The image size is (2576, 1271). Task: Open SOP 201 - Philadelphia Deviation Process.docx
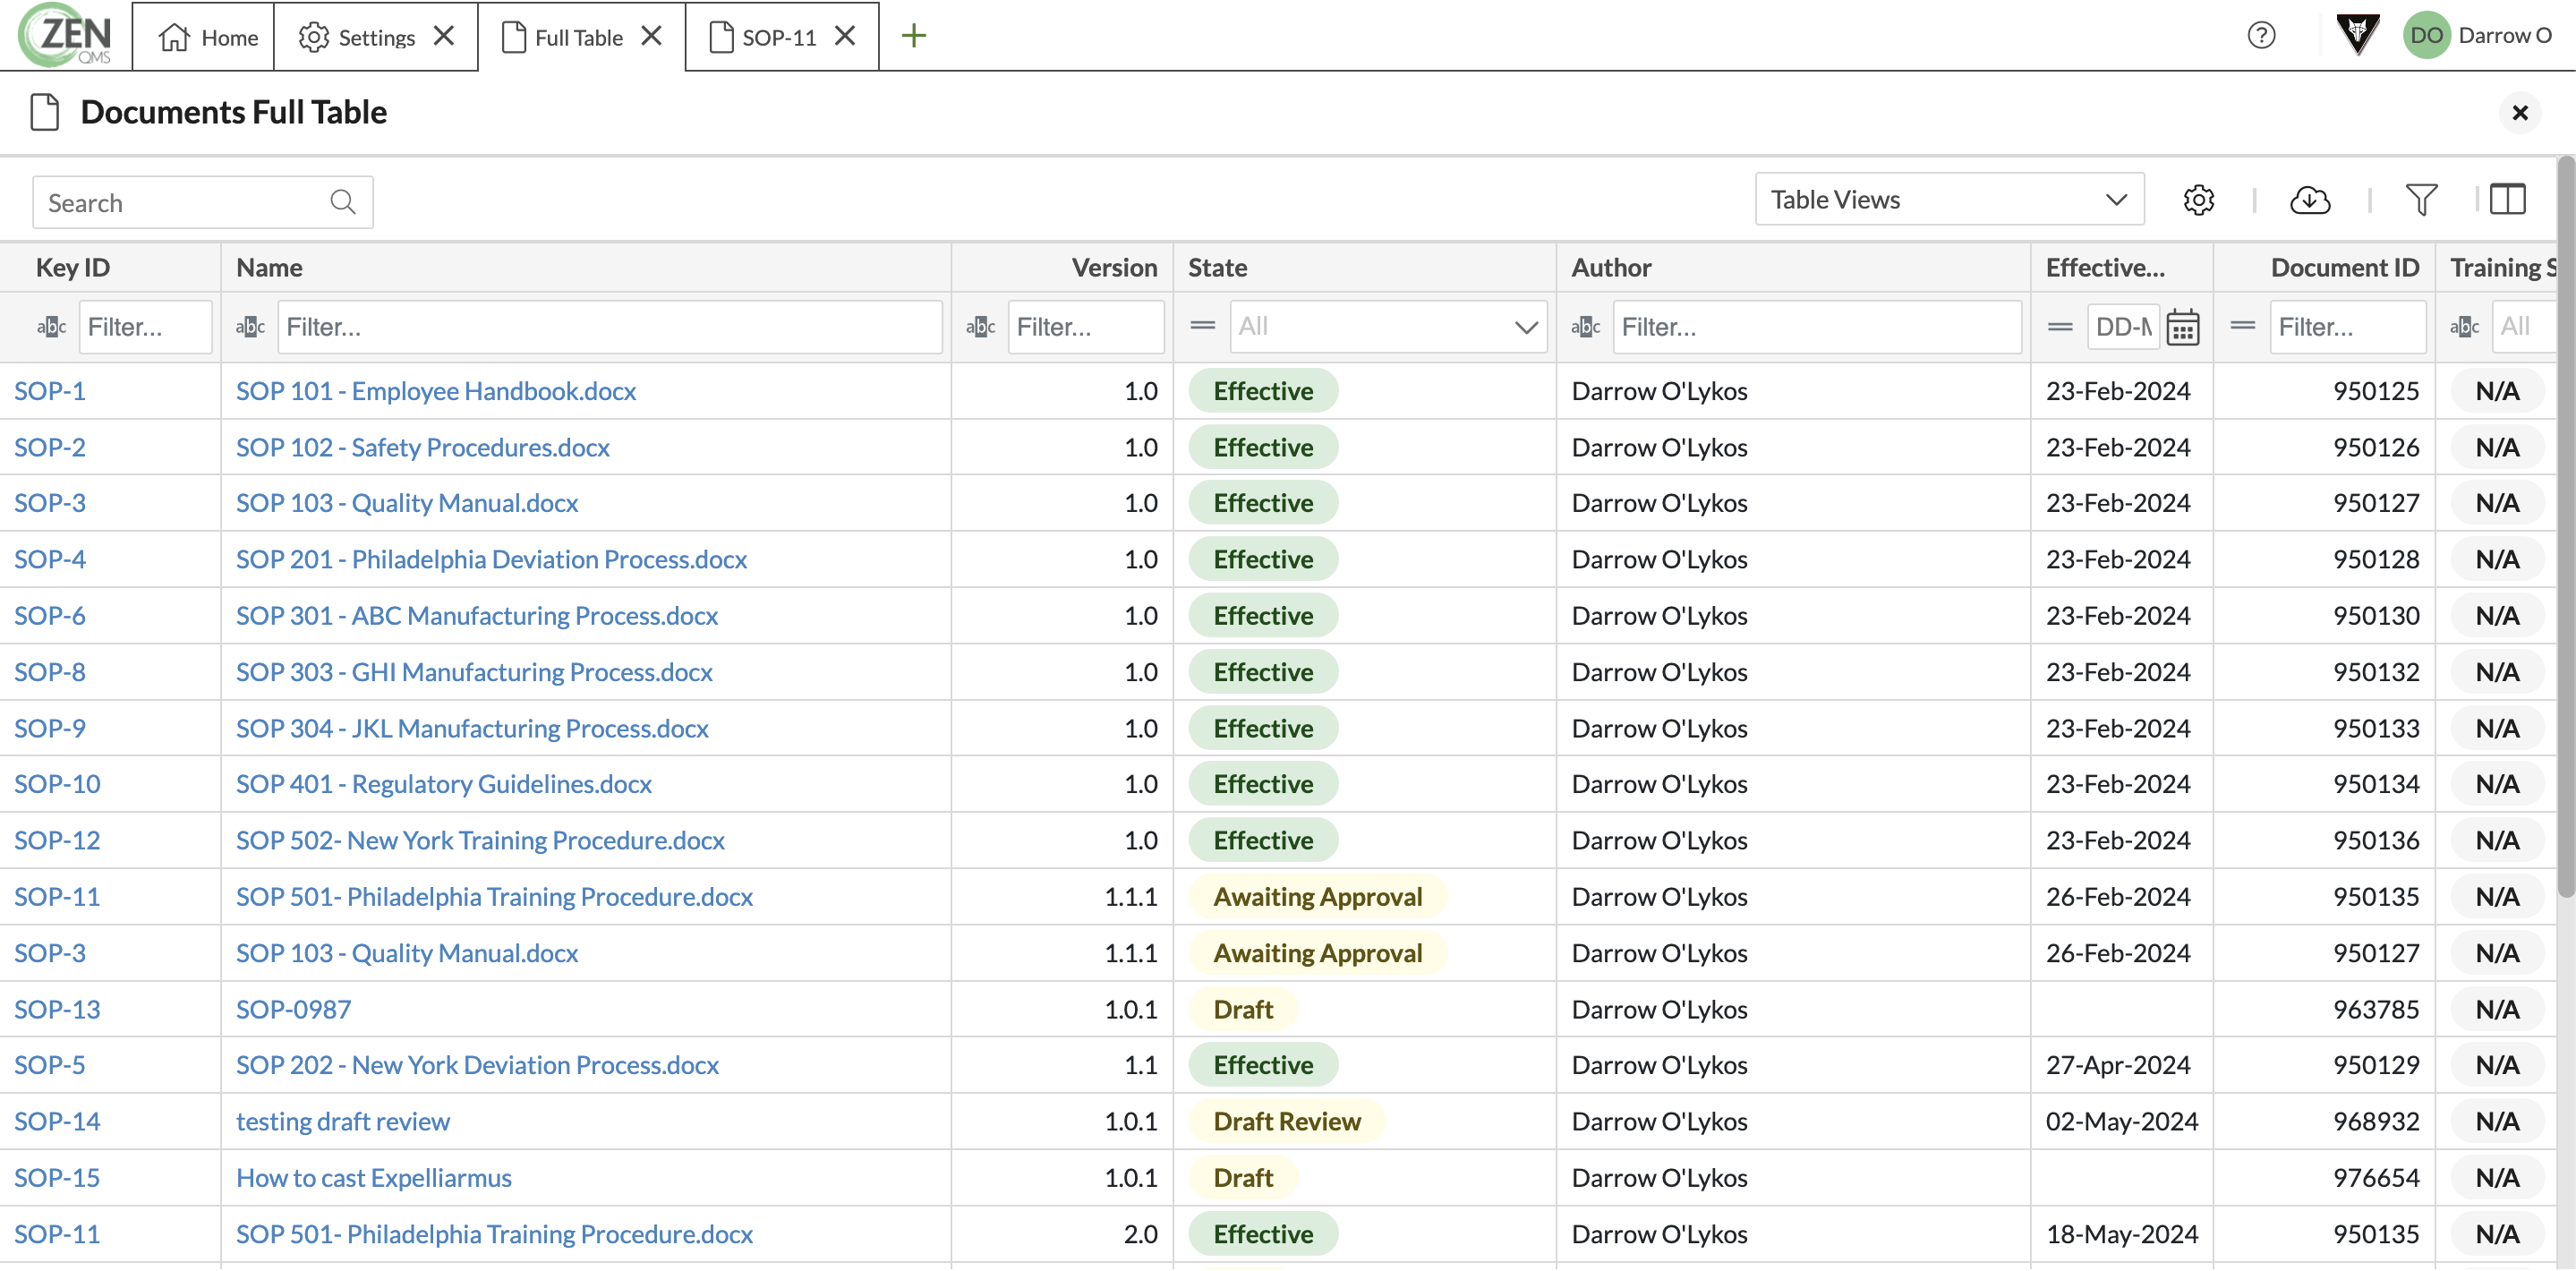pos(491,559)
